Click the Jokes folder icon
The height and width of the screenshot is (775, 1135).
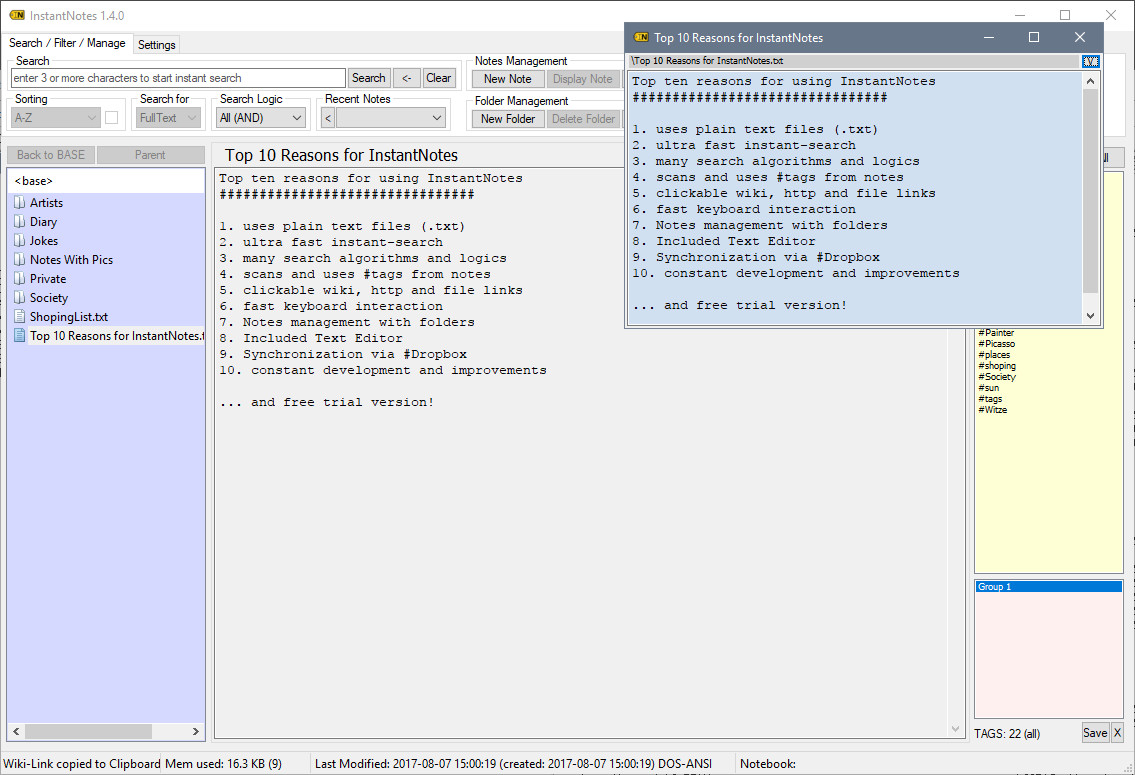tap(20, 240)
